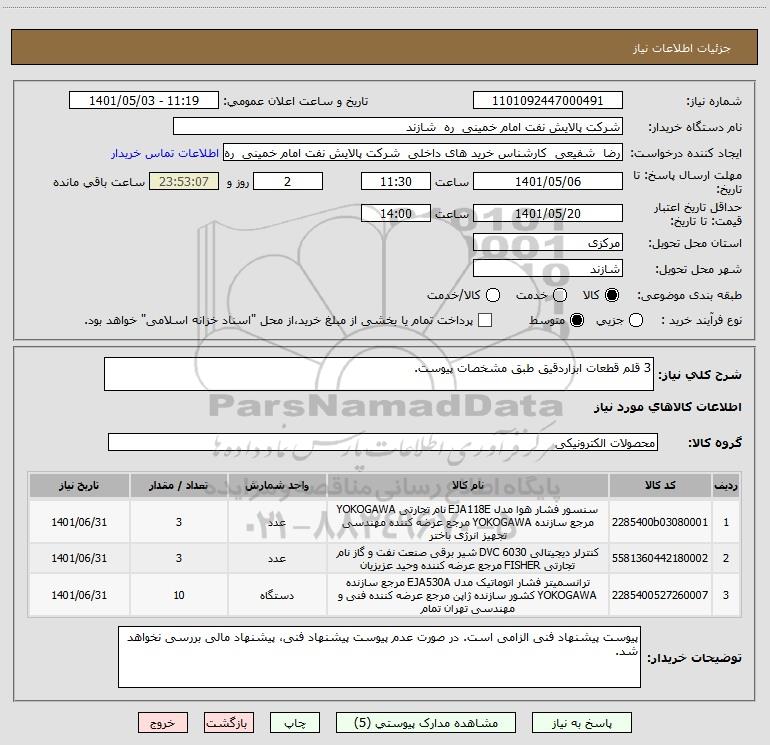Click the بازگشت back button
This screenshot has height=745, width=770.
(x=228, y=723)
